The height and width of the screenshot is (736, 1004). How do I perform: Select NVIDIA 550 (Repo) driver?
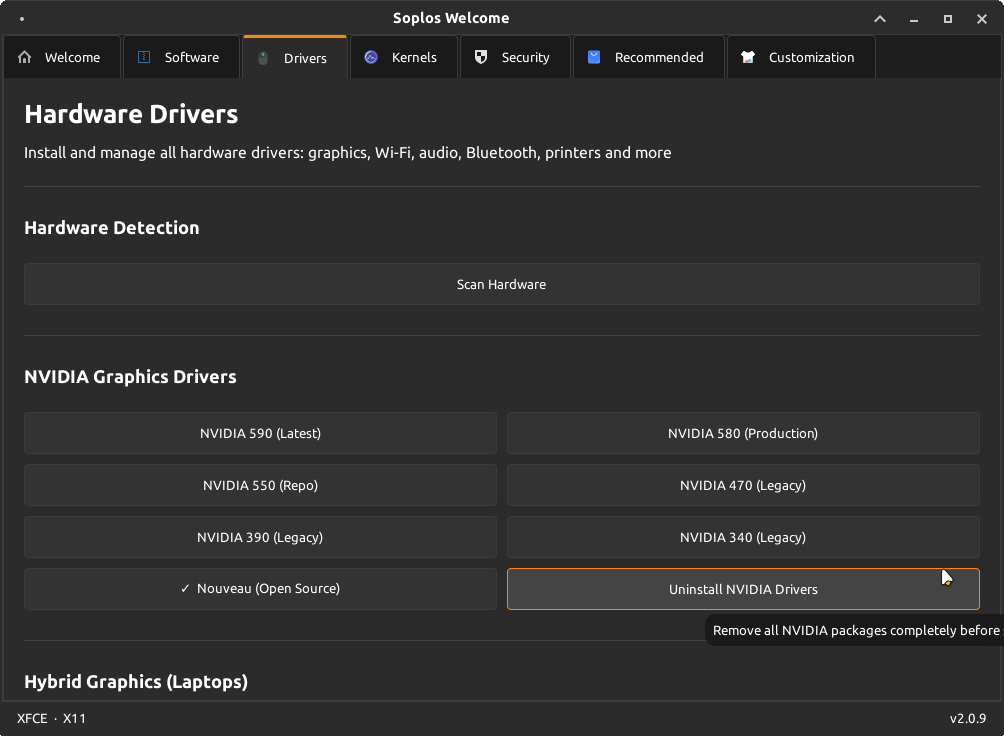[x=260, y=485]
